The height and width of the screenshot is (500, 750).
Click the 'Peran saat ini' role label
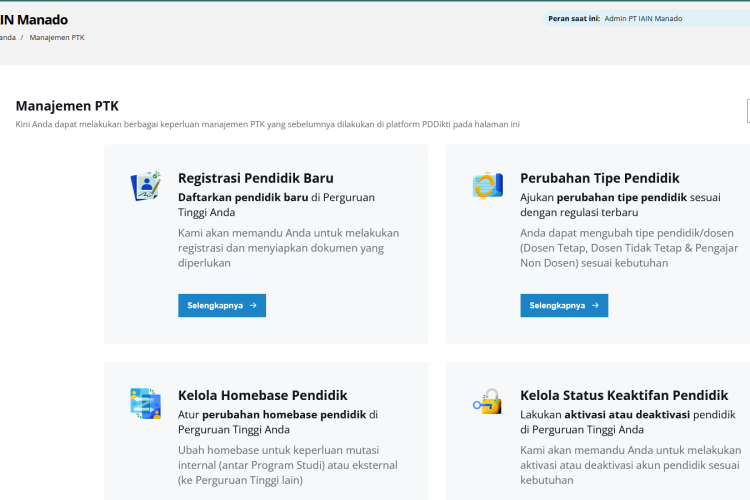[574, 18]
